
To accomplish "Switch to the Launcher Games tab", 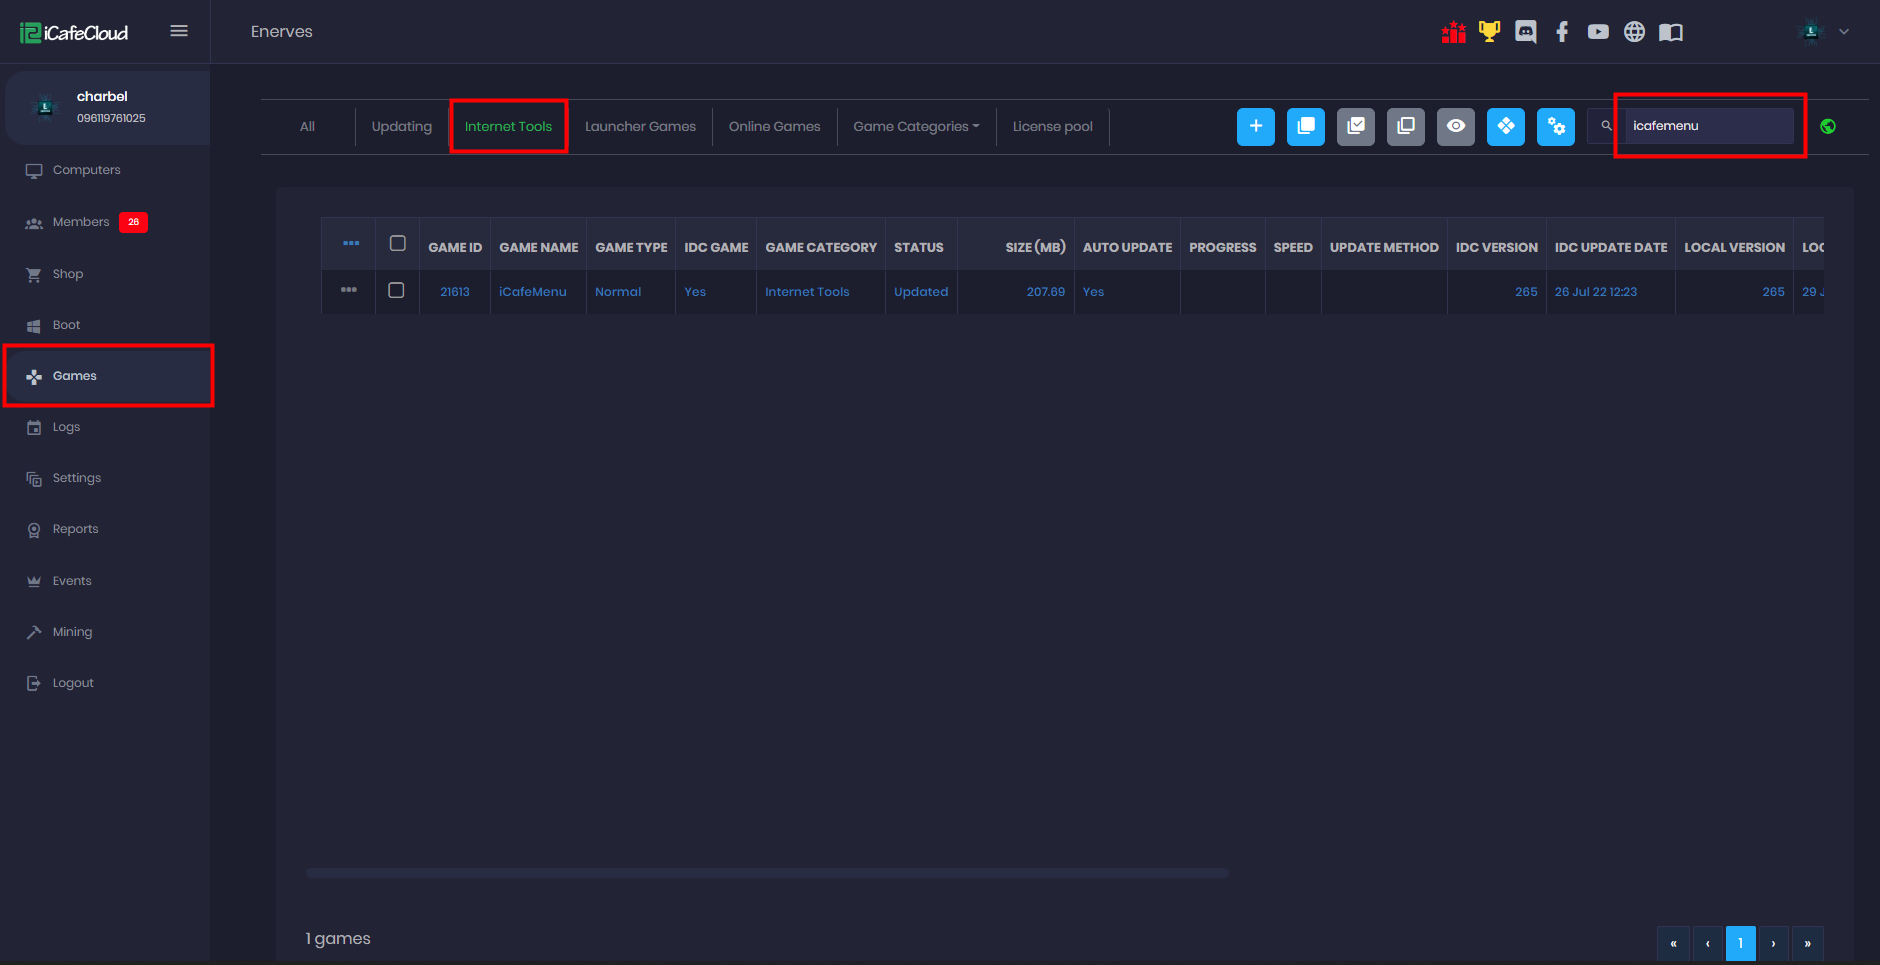I will 640,127.
